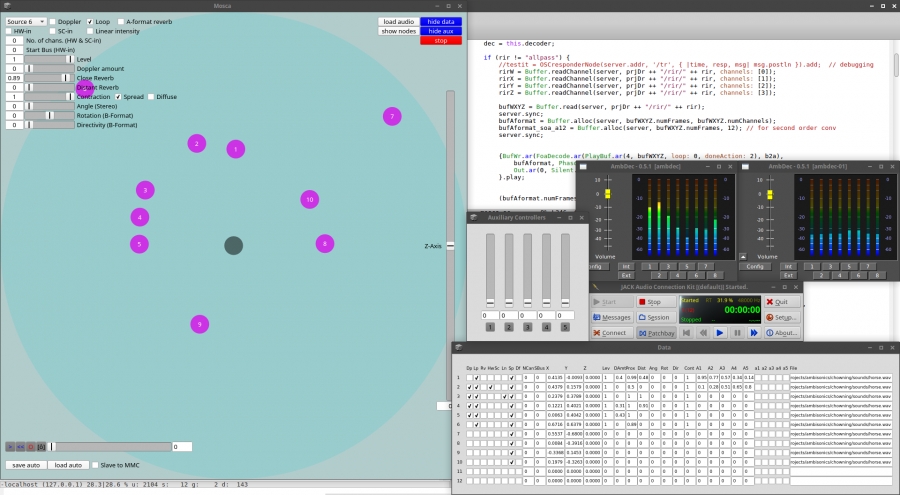Pick source node 4 on the map
This screenshot has height=495, width=900.
[139, 217]
